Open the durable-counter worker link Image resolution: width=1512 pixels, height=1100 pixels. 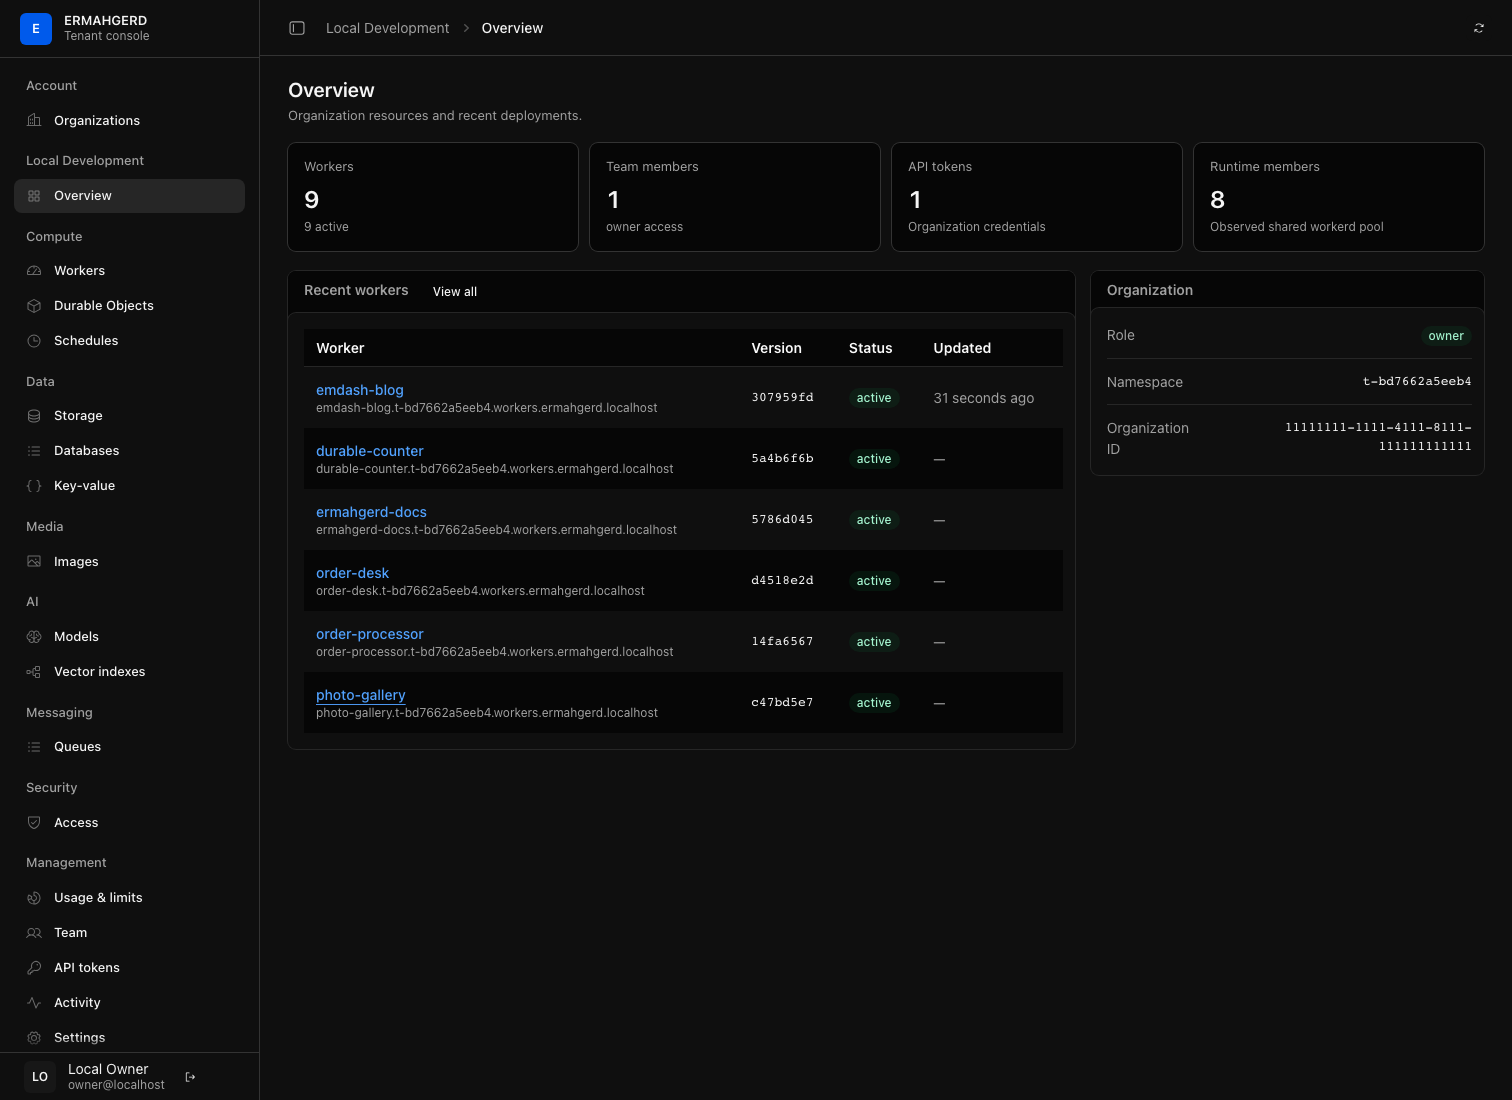point(370,451)
